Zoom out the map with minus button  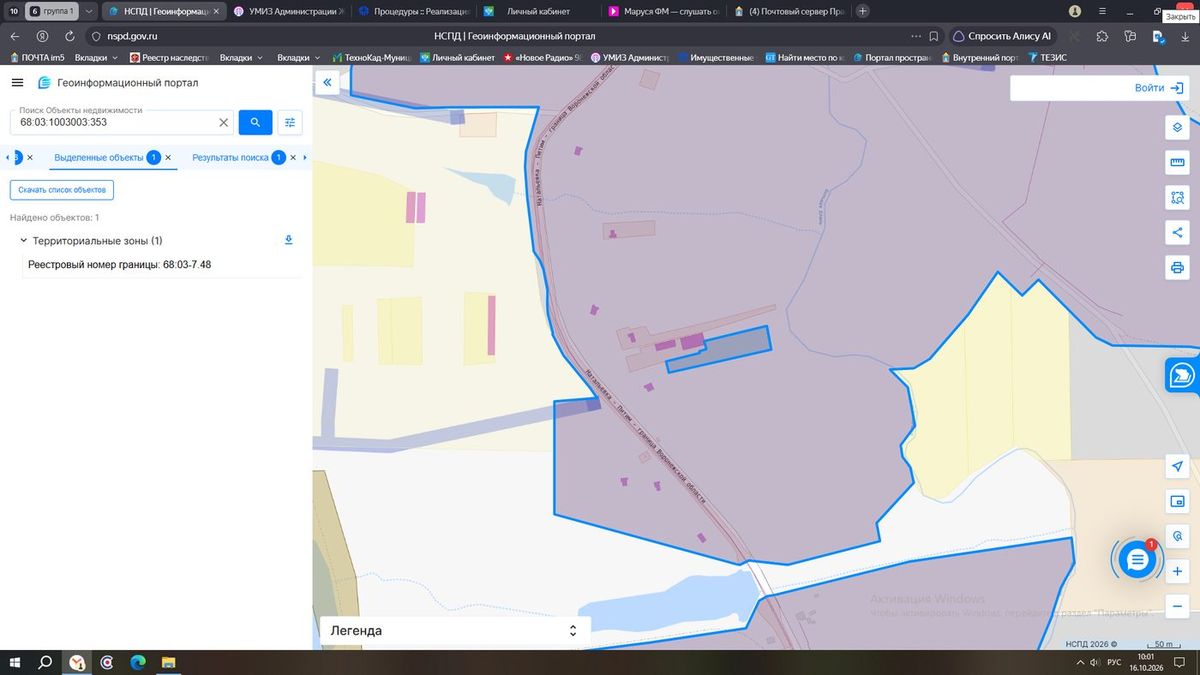(1177, 606)
